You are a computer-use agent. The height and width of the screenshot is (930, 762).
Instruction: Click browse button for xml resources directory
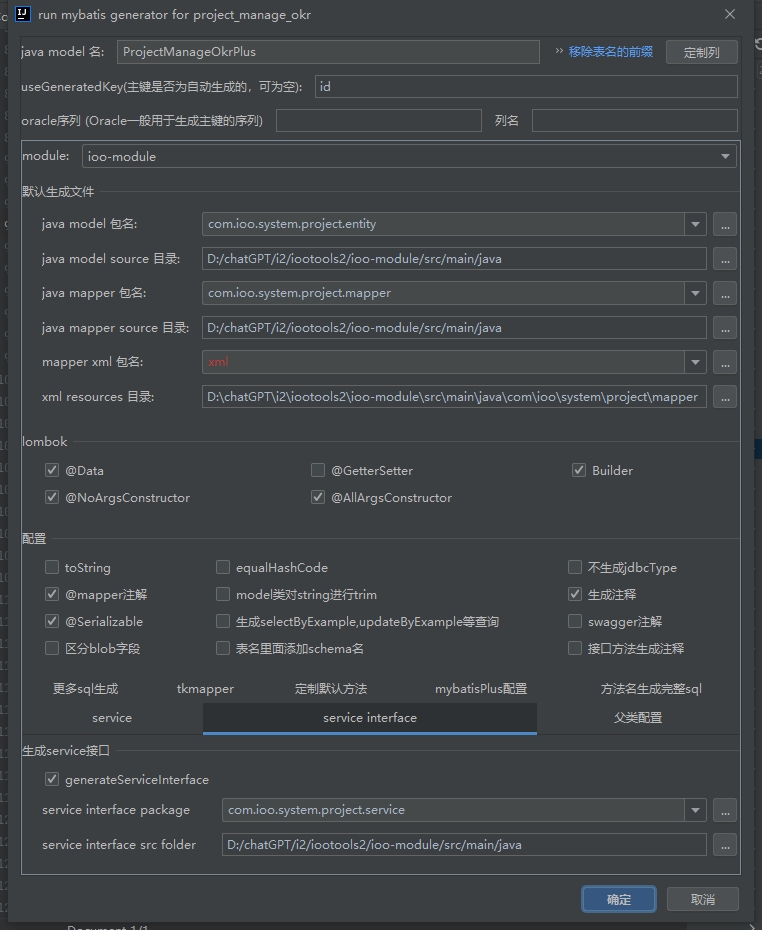725,397
